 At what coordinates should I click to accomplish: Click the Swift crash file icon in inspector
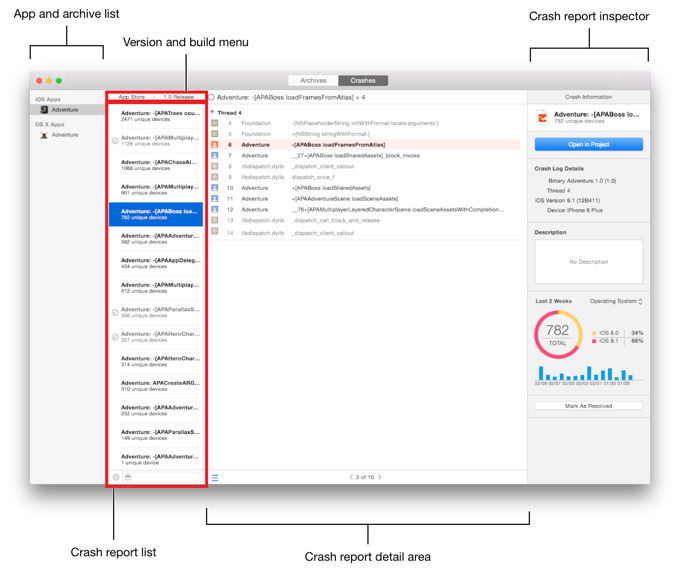542,117
